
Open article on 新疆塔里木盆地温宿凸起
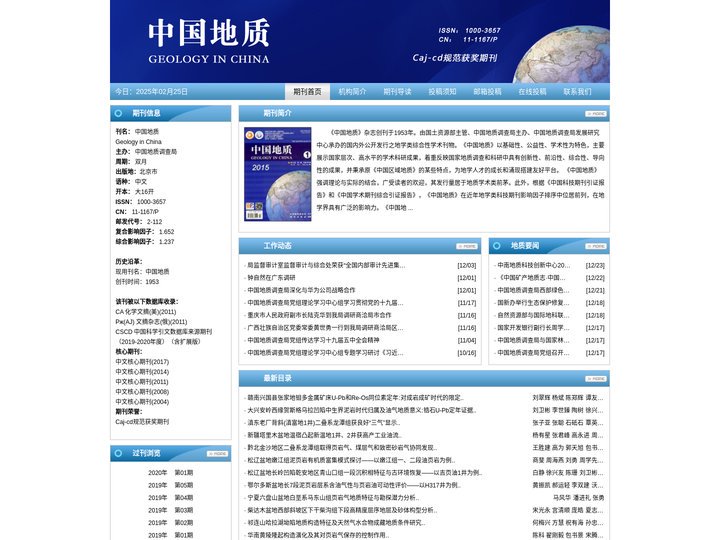click(324, 435)
